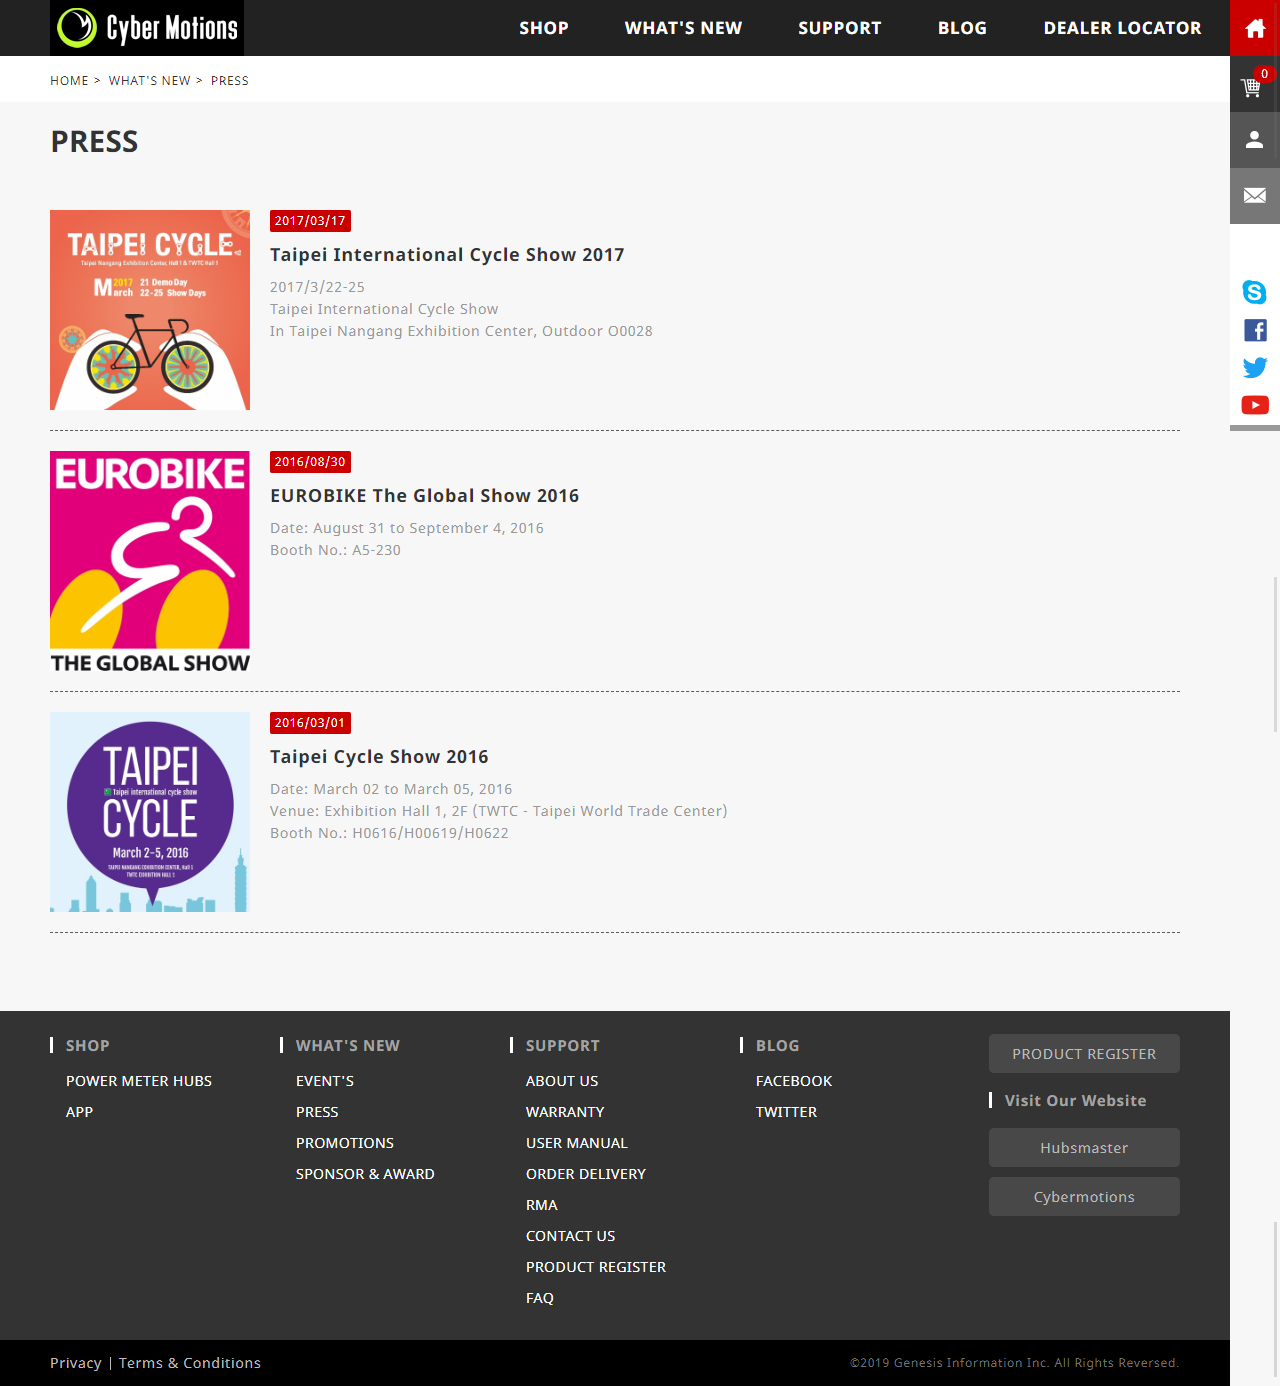Open footer ORDER DELIVERY link
This screenshot has height=1386, width=1280.
pyautogui.click(x=586, y=1174)
